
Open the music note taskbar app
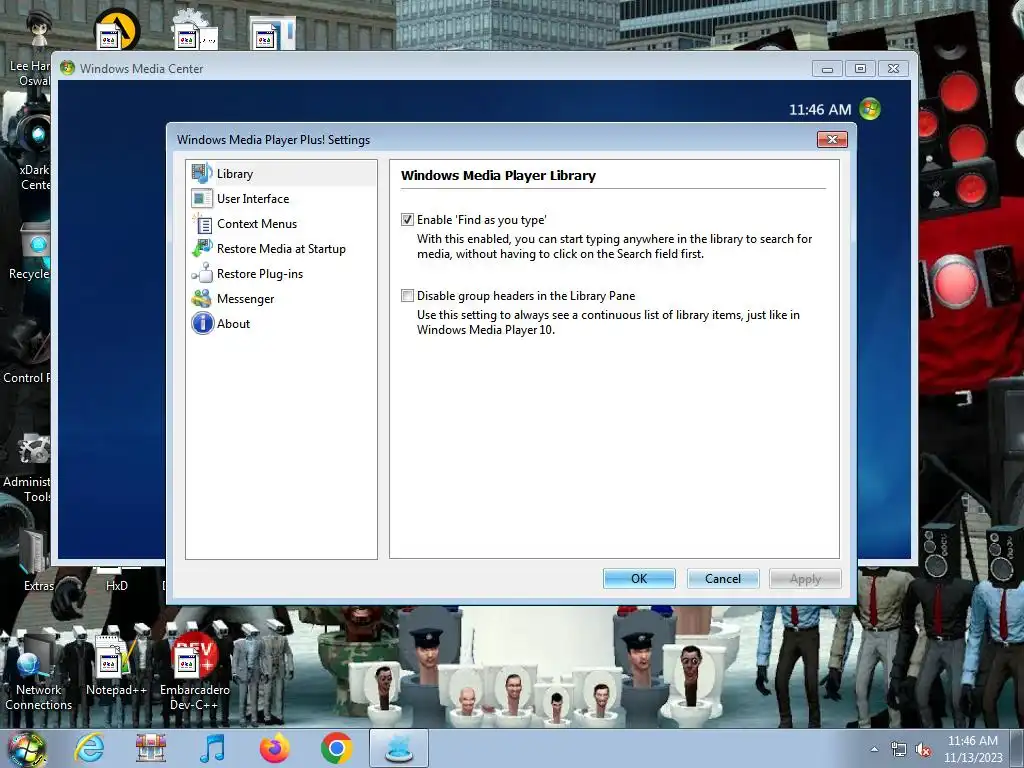(x=212, y=748)
